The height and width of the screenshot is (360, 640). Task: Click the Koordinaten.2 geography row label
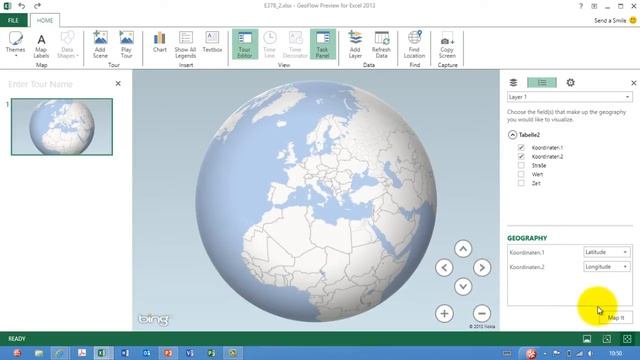tap(527, 267)
